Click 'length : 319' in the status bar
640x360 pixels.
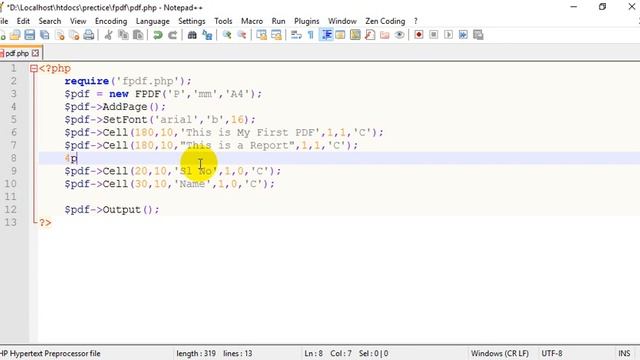[196, 353]
